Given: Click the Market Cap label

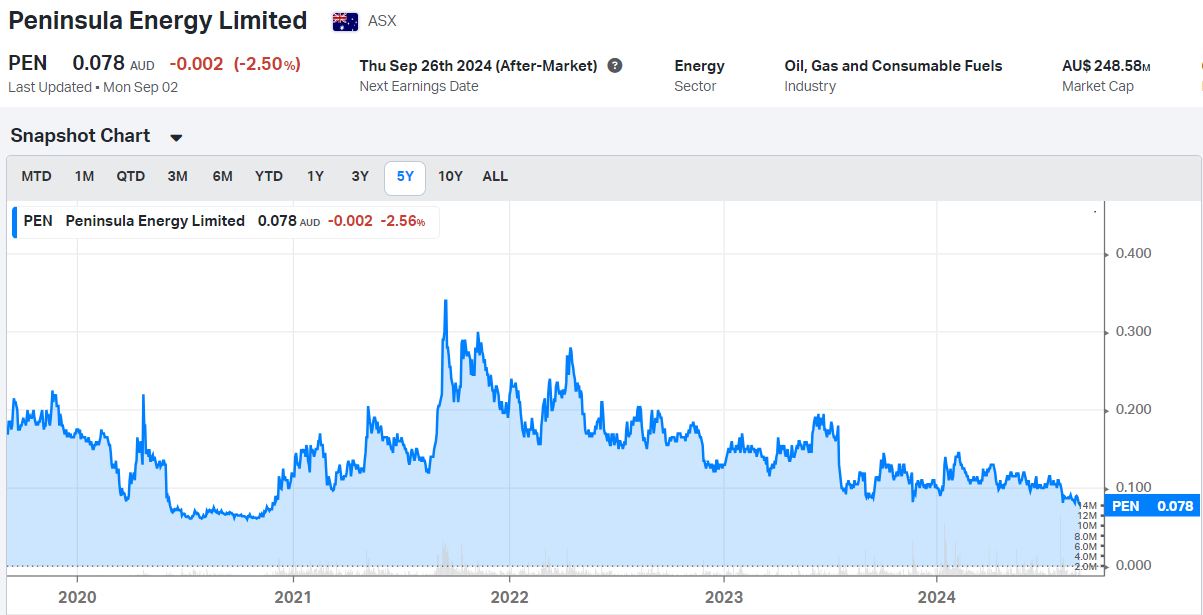Looking at the screenshot, I should click(1098, 87).
